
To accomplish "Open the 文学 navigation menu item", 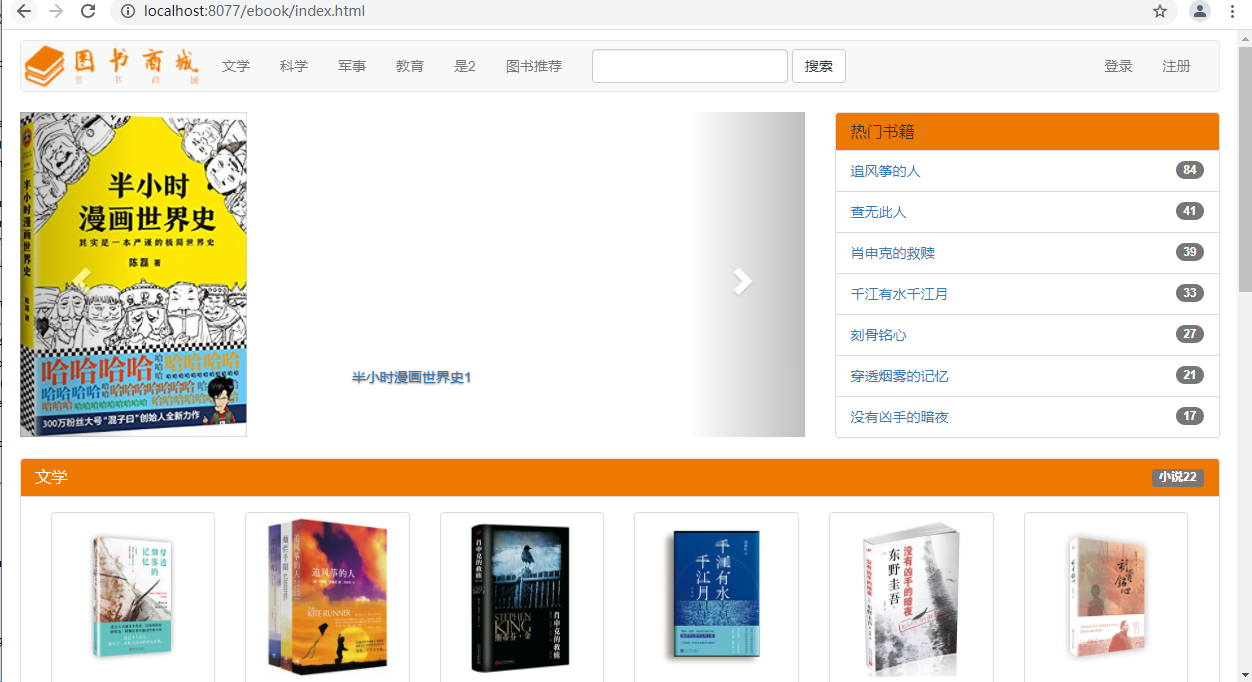I will pyautogui.click(x=236, y=66).
